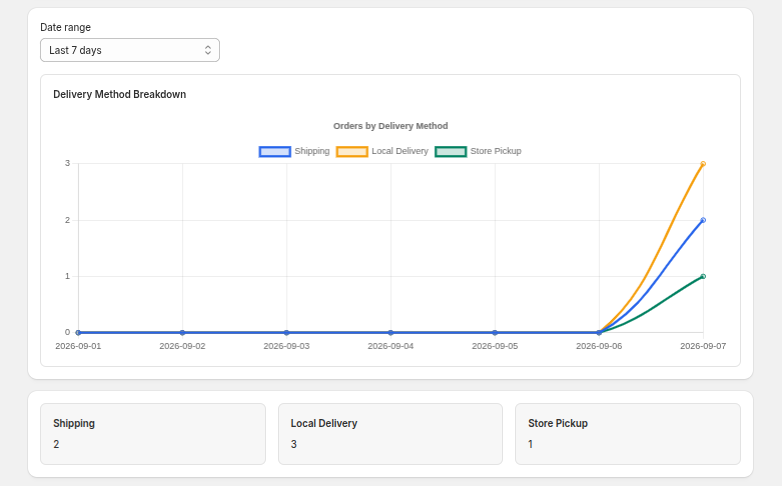Click the 2026-09-03 axis label

(x=287, y=346)
